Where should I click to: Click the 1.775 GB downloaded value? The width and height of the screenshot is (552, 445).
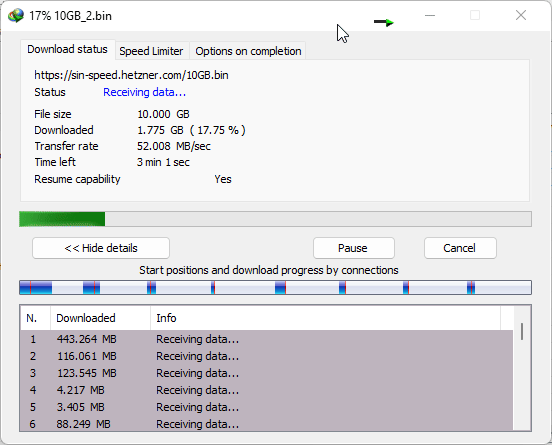pyautogui.click(x=191, y=130)
